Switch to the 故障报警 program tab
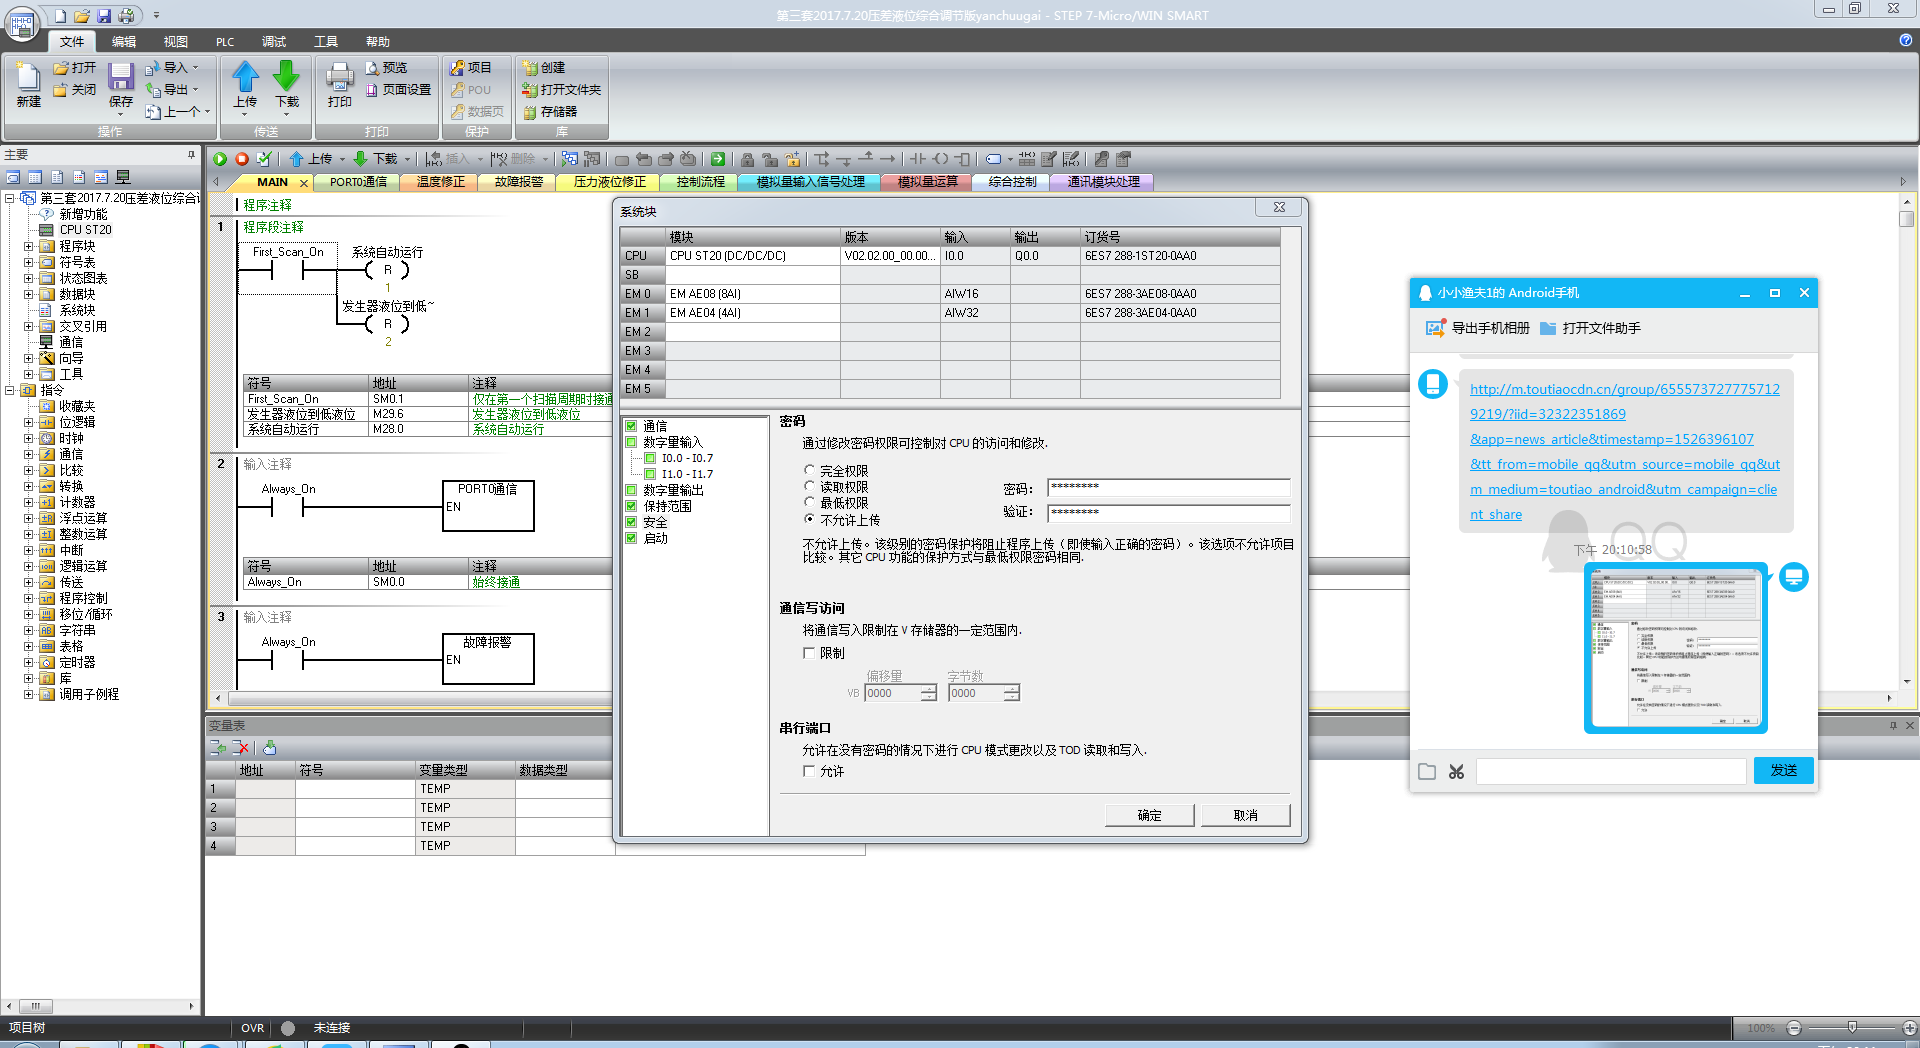Screen dimensions: 1920x1048 (x=518, y=182)
